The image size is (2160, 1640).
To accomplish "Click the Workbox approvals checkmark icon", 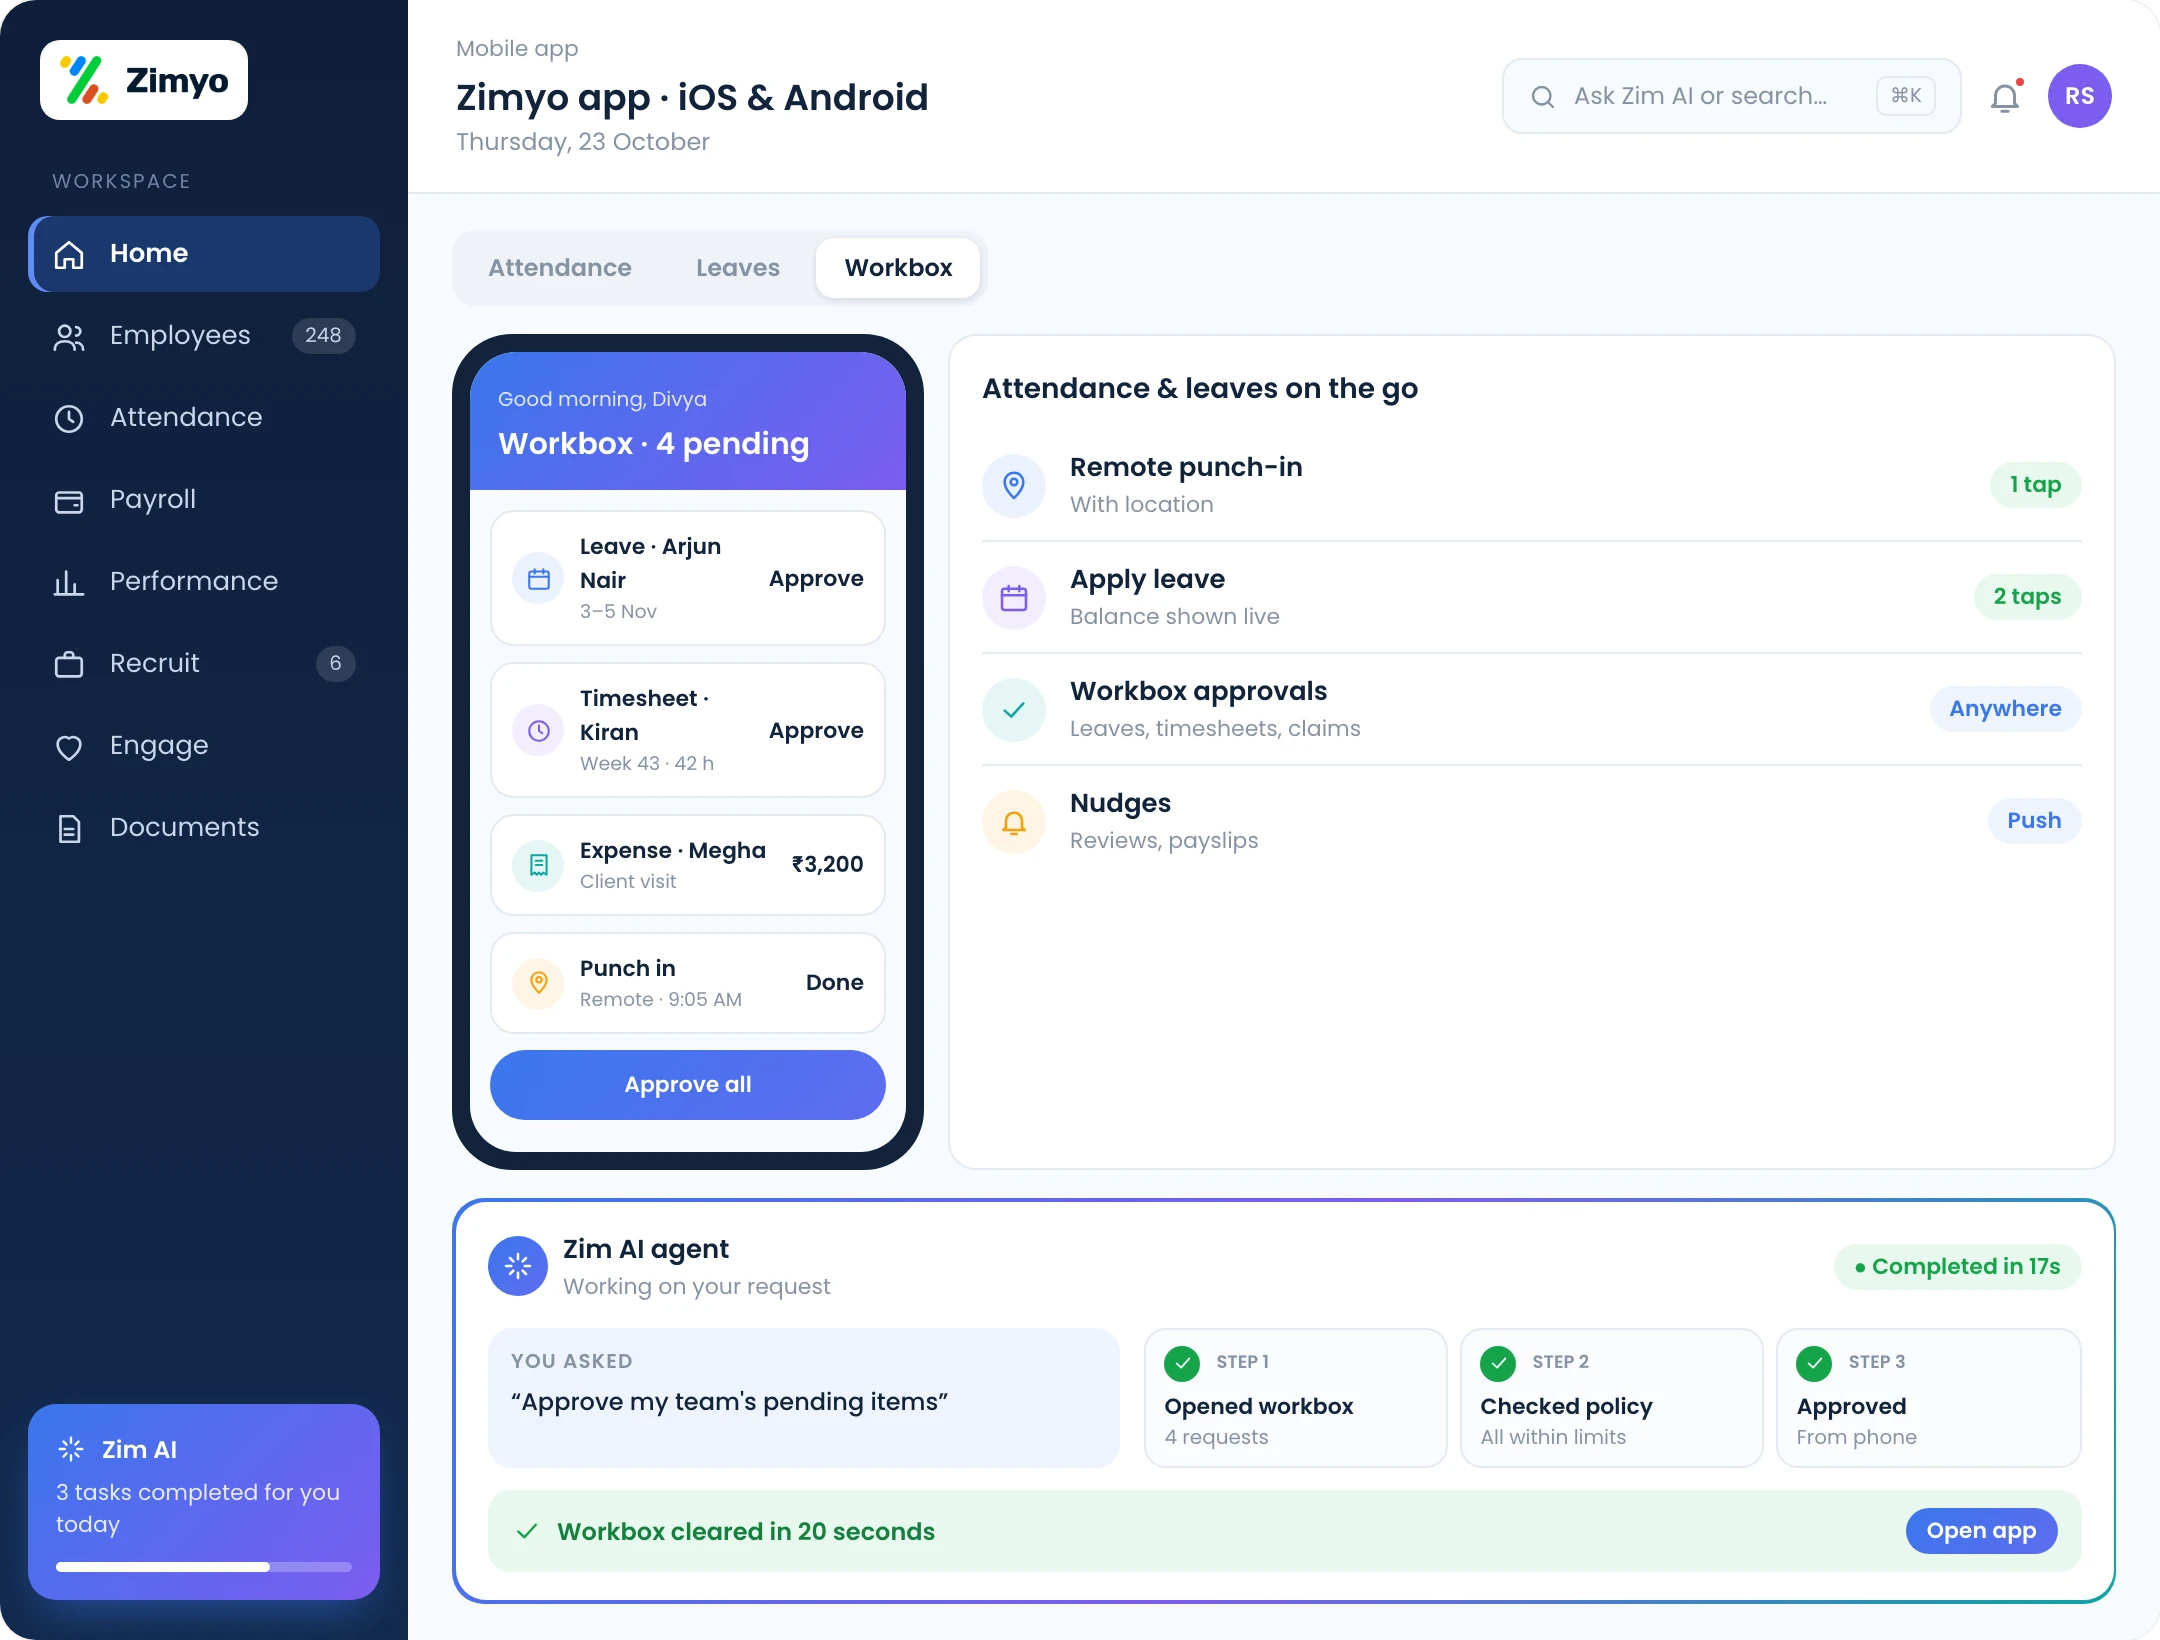I will tap(1014, 710).
